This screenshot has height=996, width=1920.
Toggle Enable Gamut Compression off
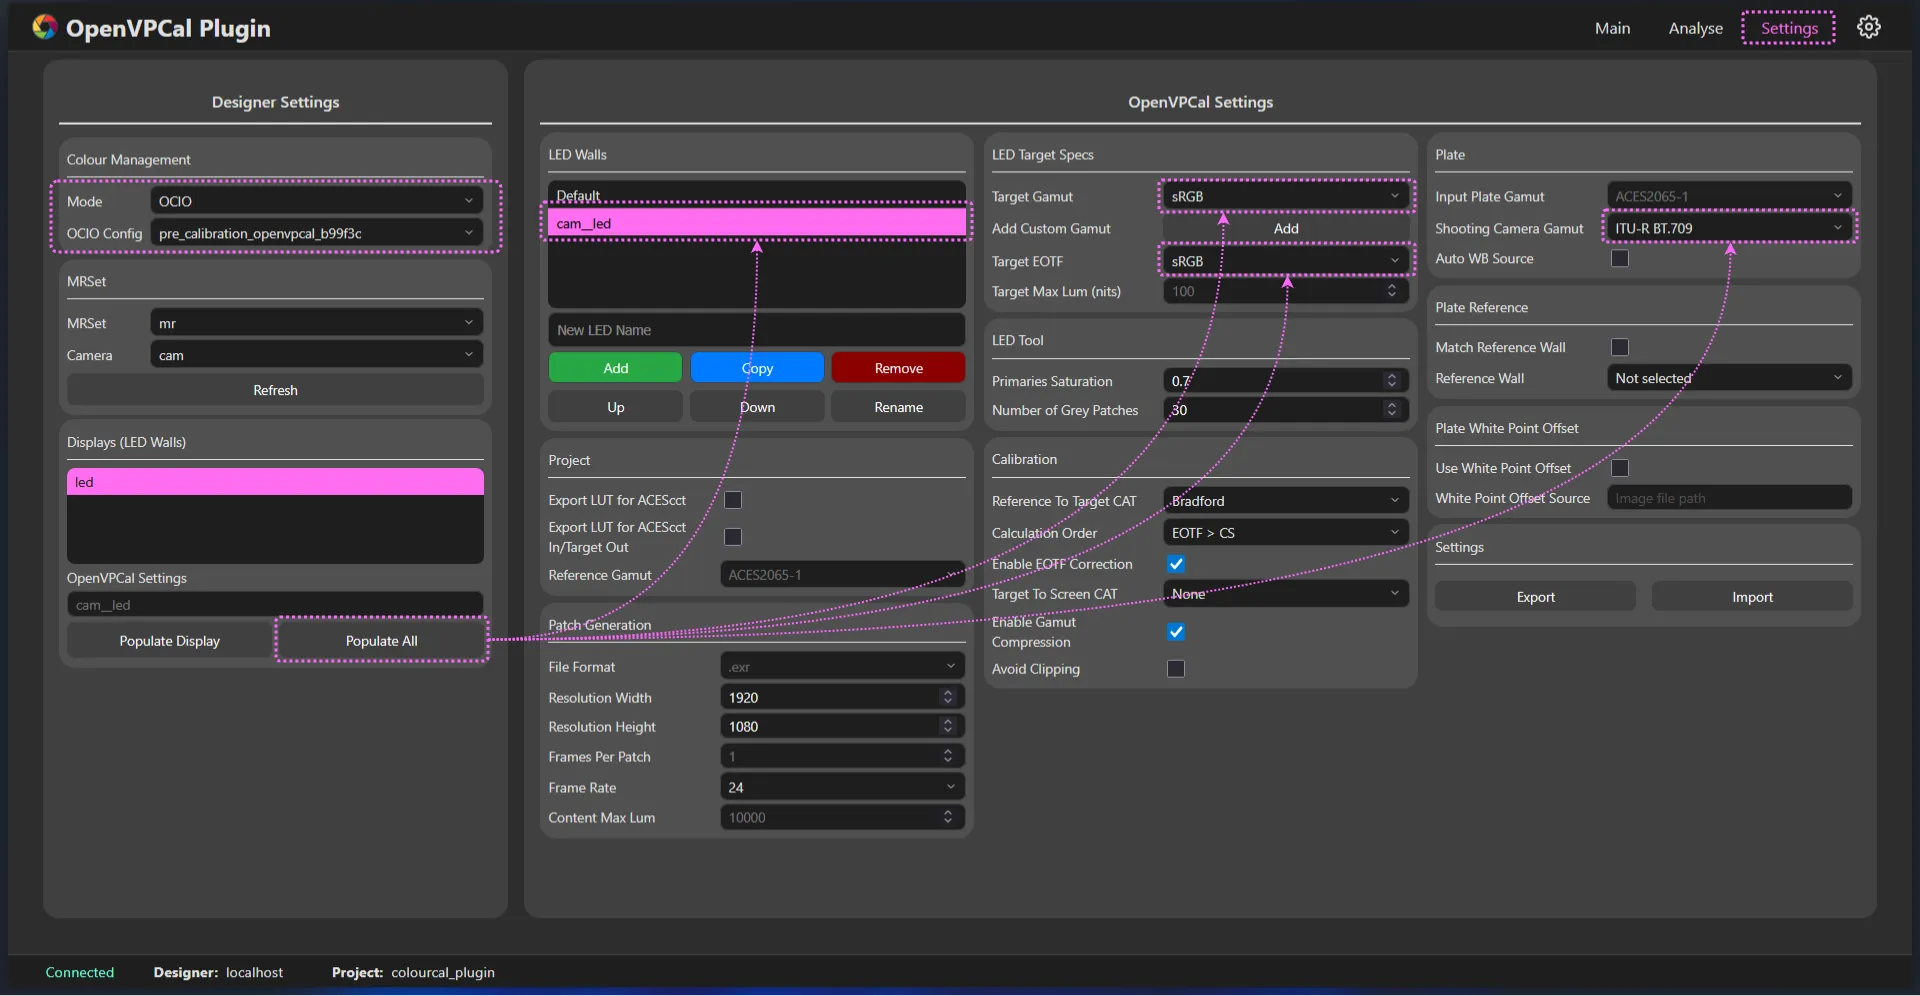tap(1175, 631)
